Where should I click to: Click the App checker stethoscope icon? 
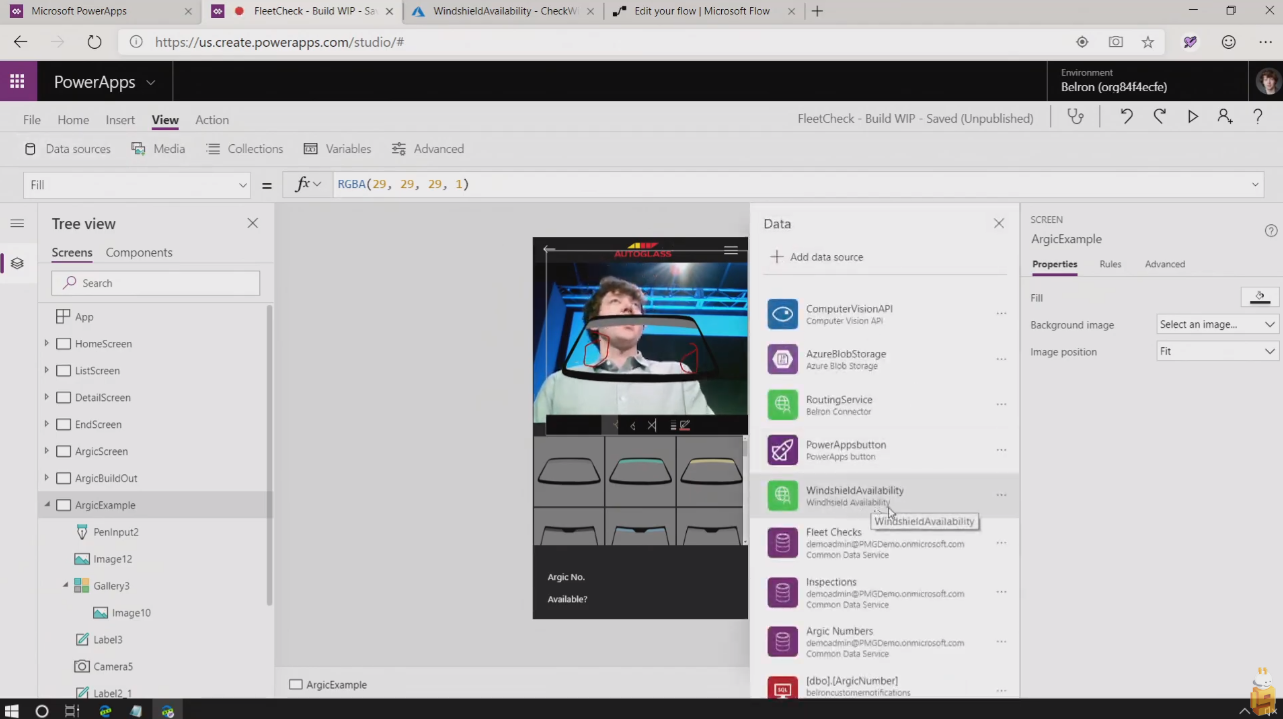point(1076,117)
